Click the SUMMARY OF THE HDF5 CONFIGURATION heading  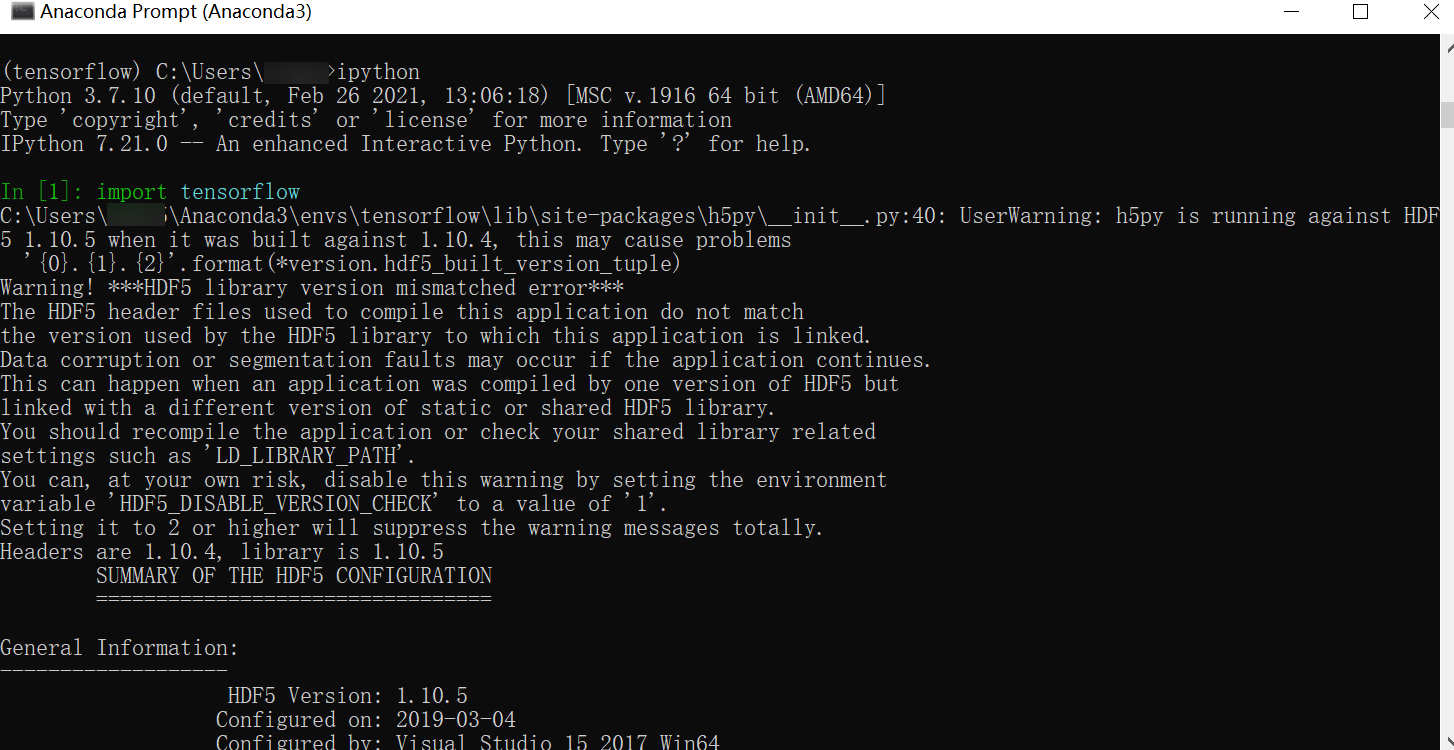(293, 575)
